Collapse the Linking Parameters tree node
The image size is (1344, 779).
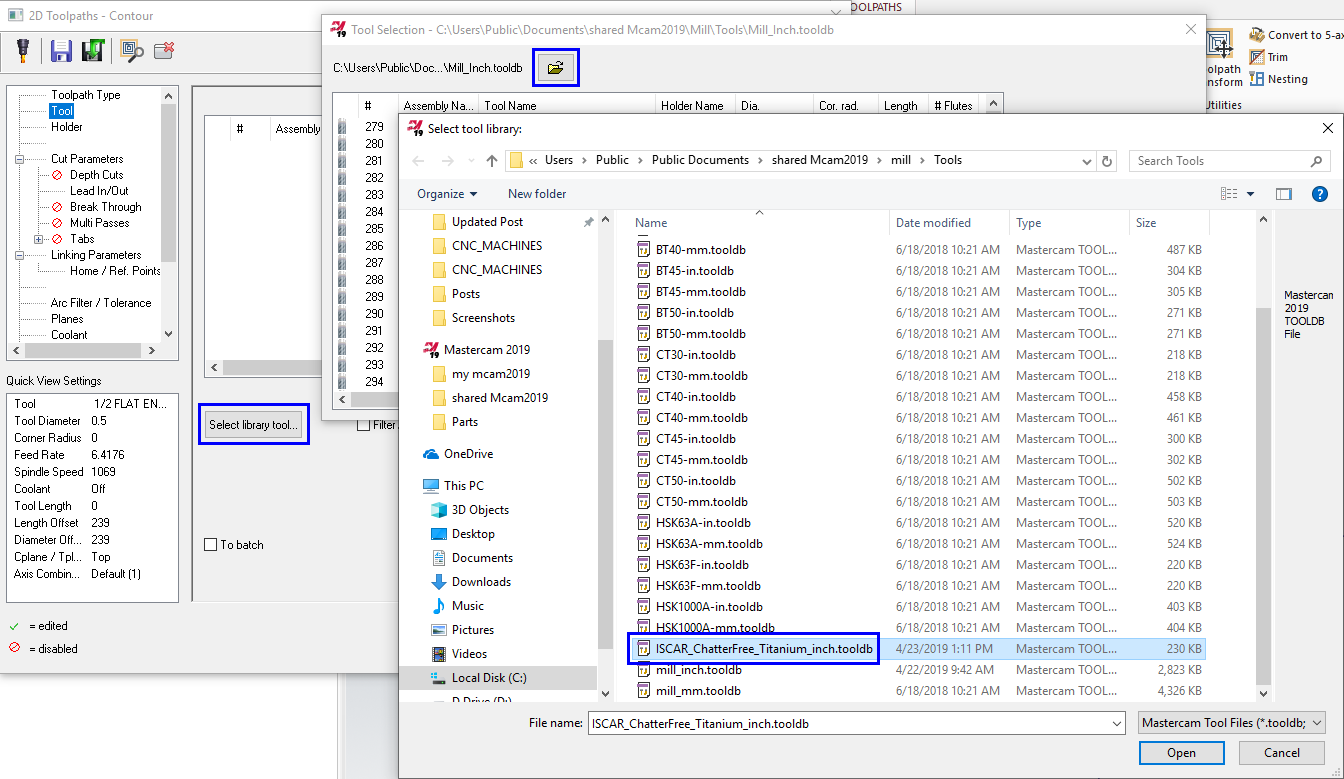coord(21,255)
